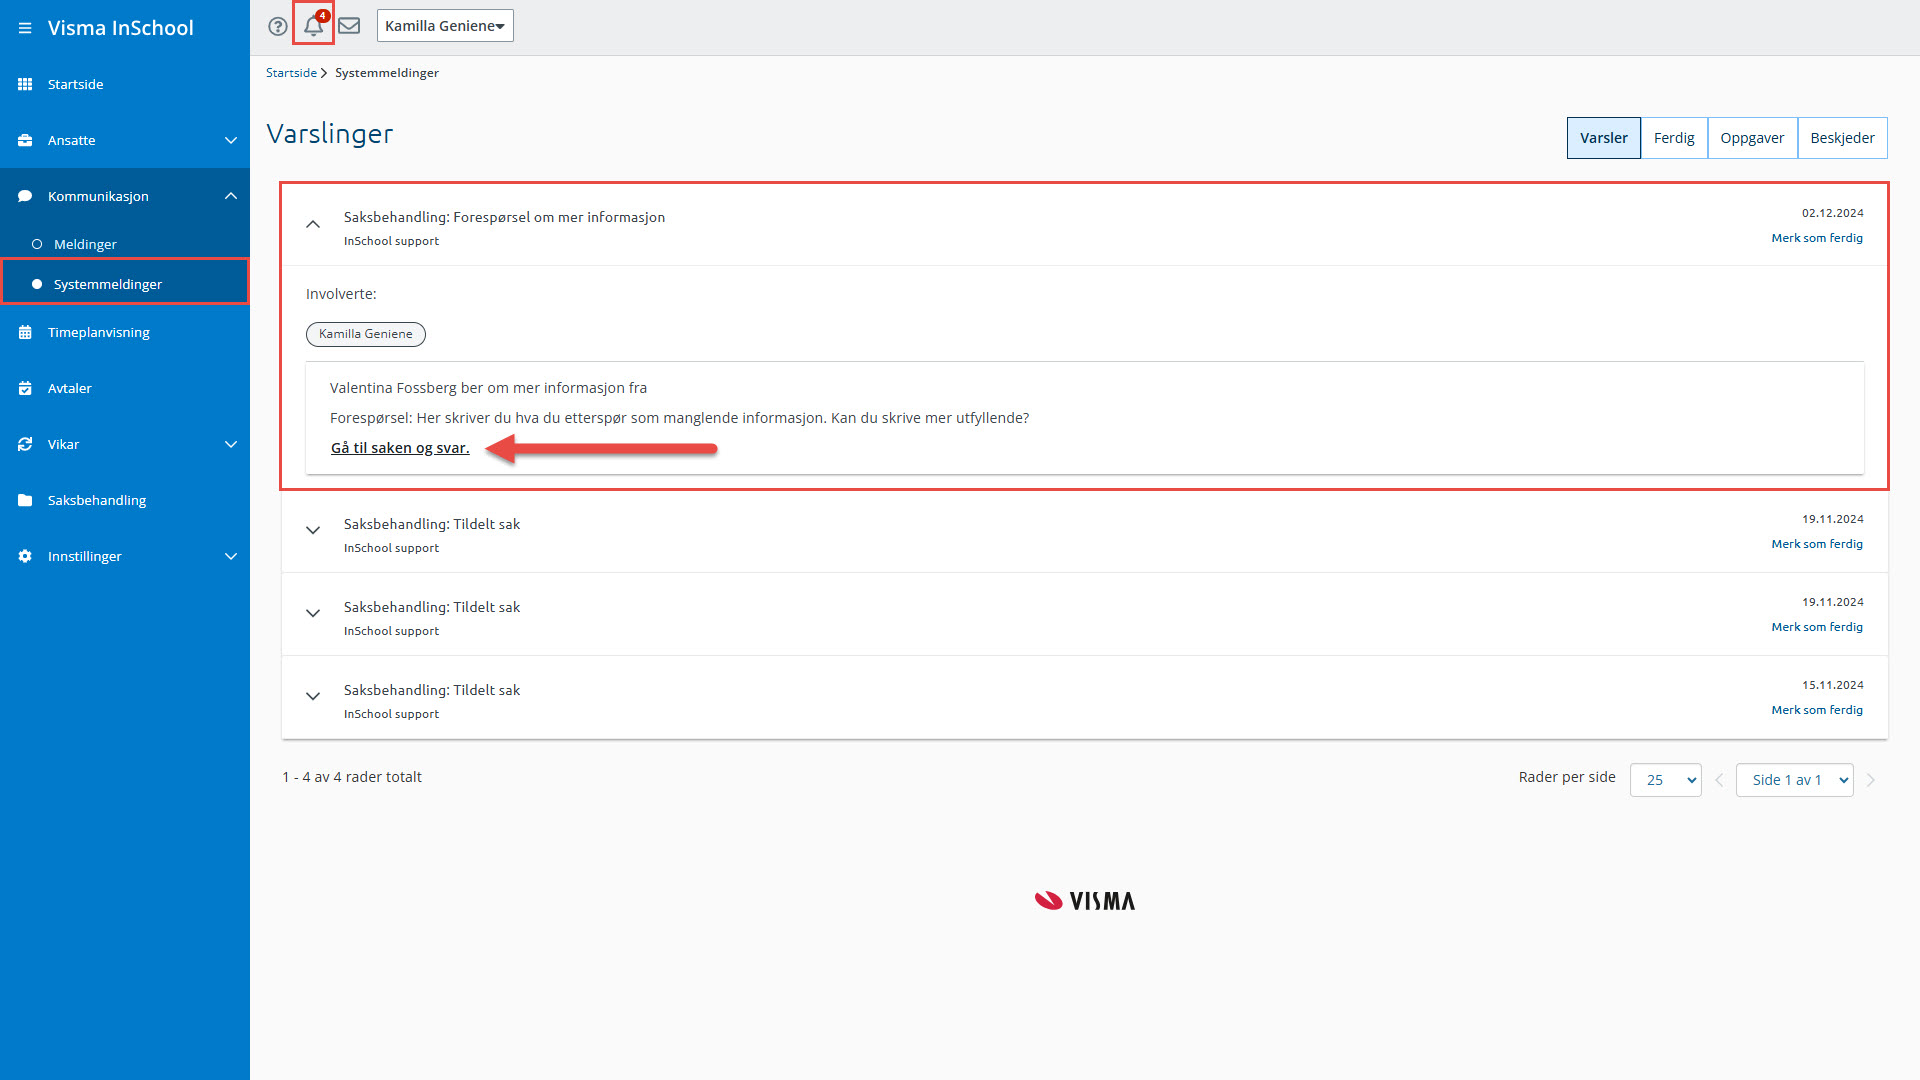Open the help question mark icon
This screenshot has height=1080, width=1920.
point(278,26)
